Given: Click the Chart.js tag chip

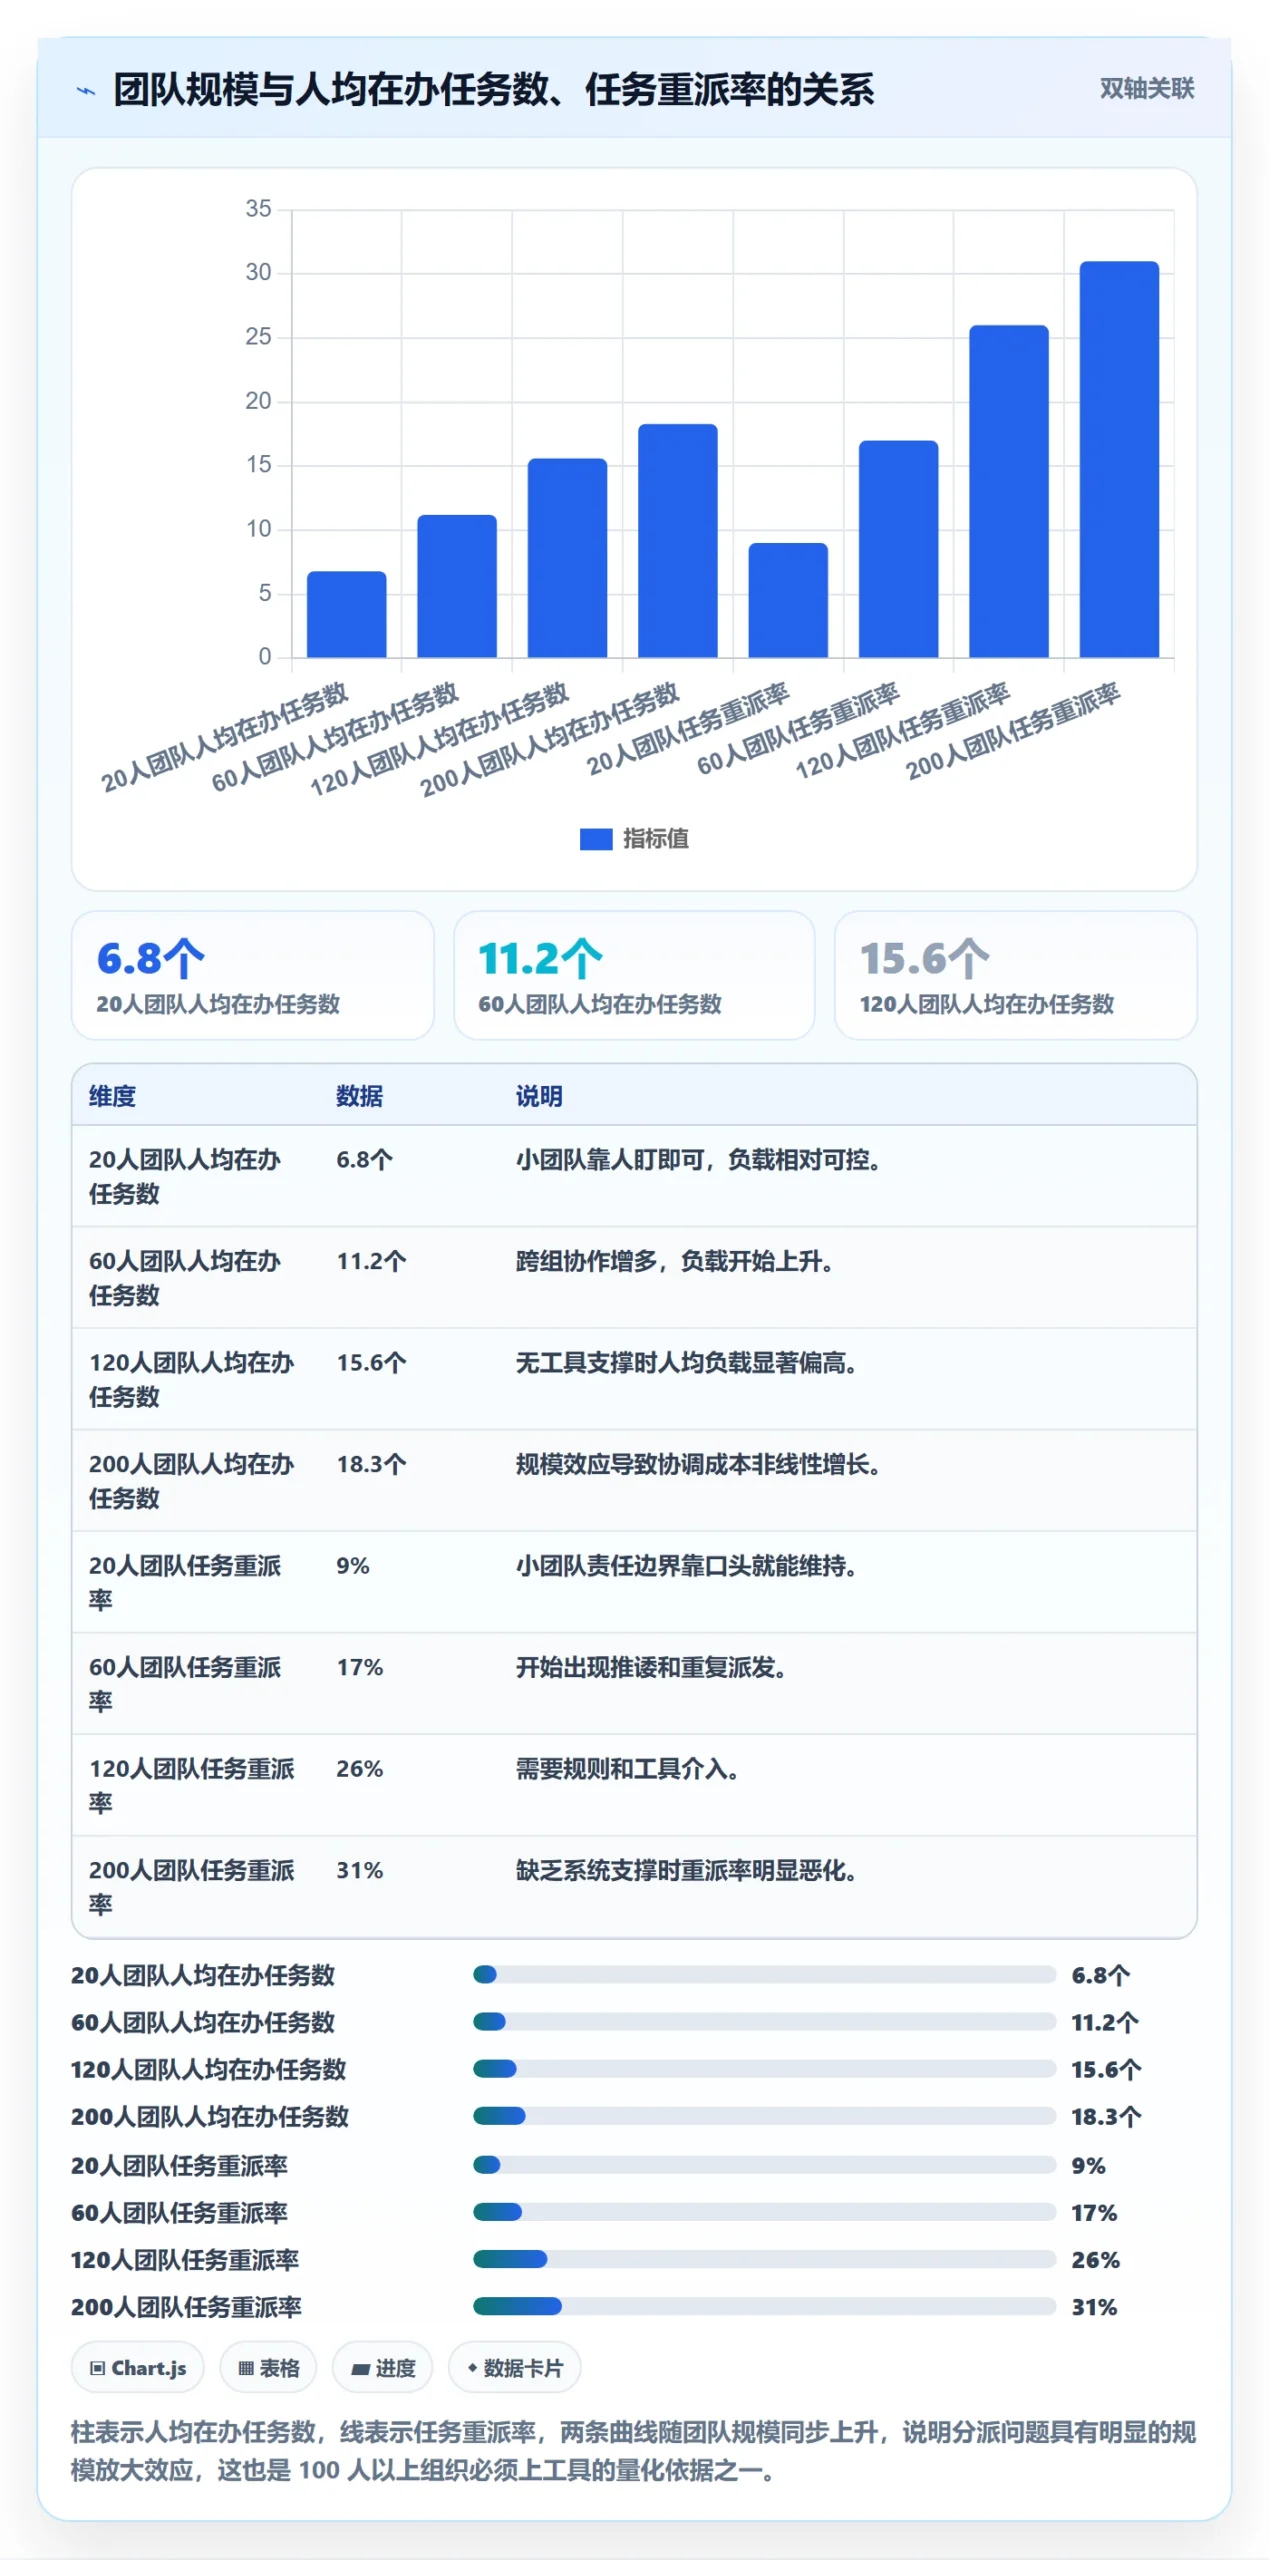Looking at the screenshot, I should (x=137, y=2367).
